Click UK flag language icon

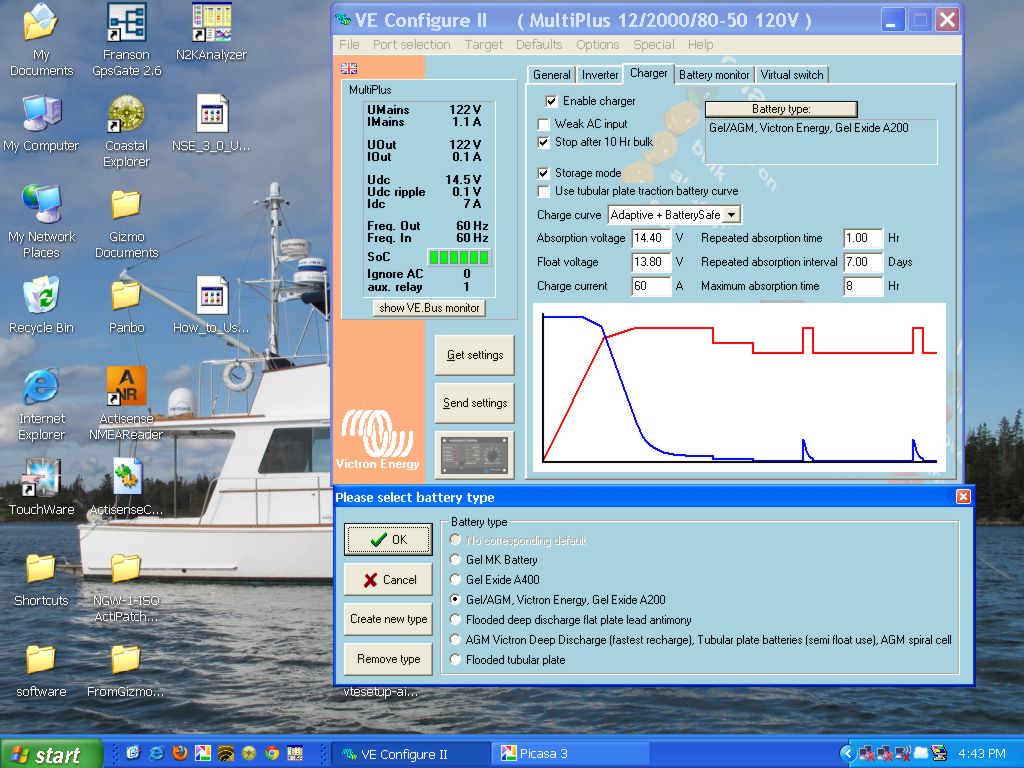(x=349, y=68)
